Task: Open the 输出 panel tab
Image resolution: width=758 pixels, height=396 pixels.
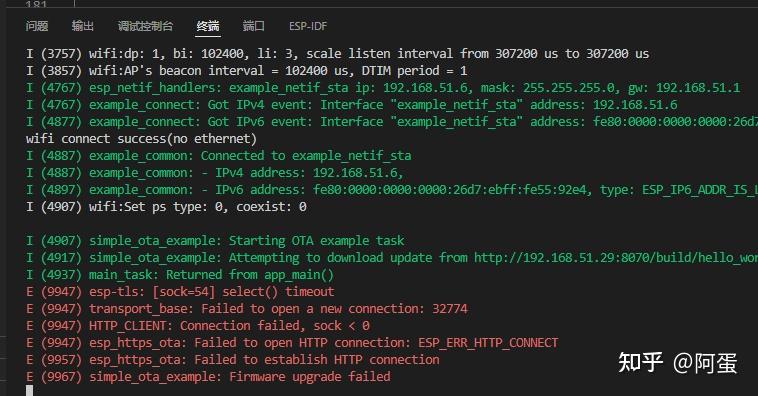Action: click(x=83, y=26)
